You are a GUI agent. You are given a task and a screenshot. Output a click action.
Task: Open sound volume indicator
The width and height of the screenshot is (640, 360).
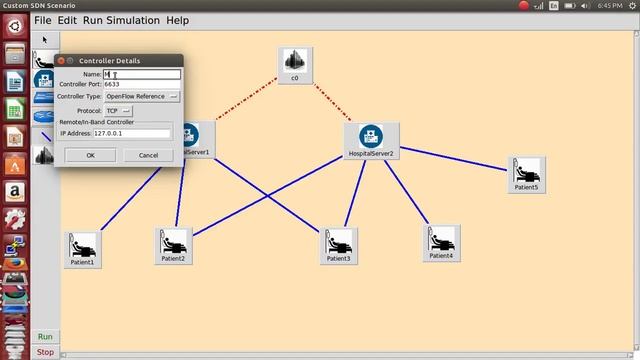coord(585,6)
